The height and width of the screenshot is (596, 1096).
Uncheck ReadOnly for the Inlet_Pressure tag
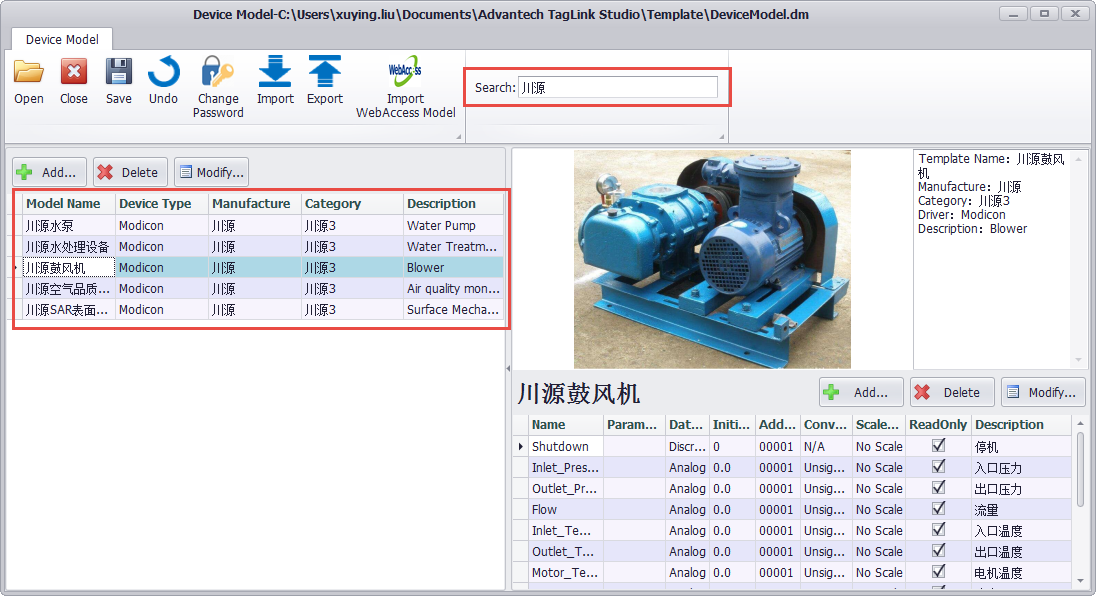938,467
